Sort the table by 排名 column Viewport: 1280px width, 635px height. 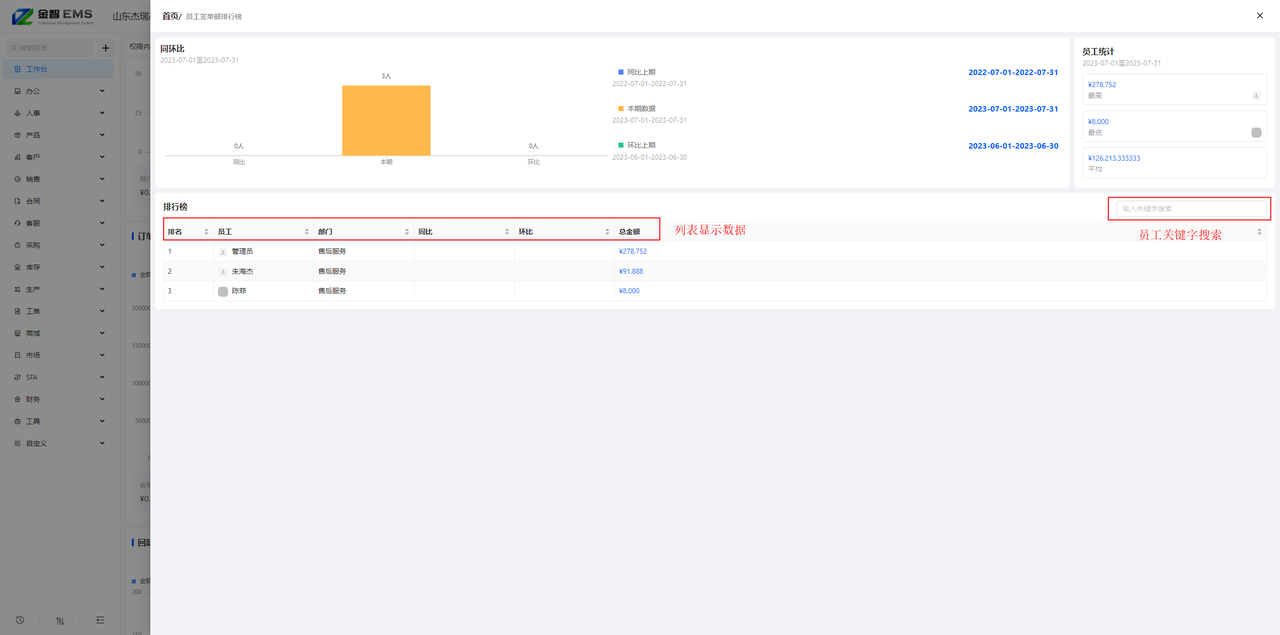point(206,232)
